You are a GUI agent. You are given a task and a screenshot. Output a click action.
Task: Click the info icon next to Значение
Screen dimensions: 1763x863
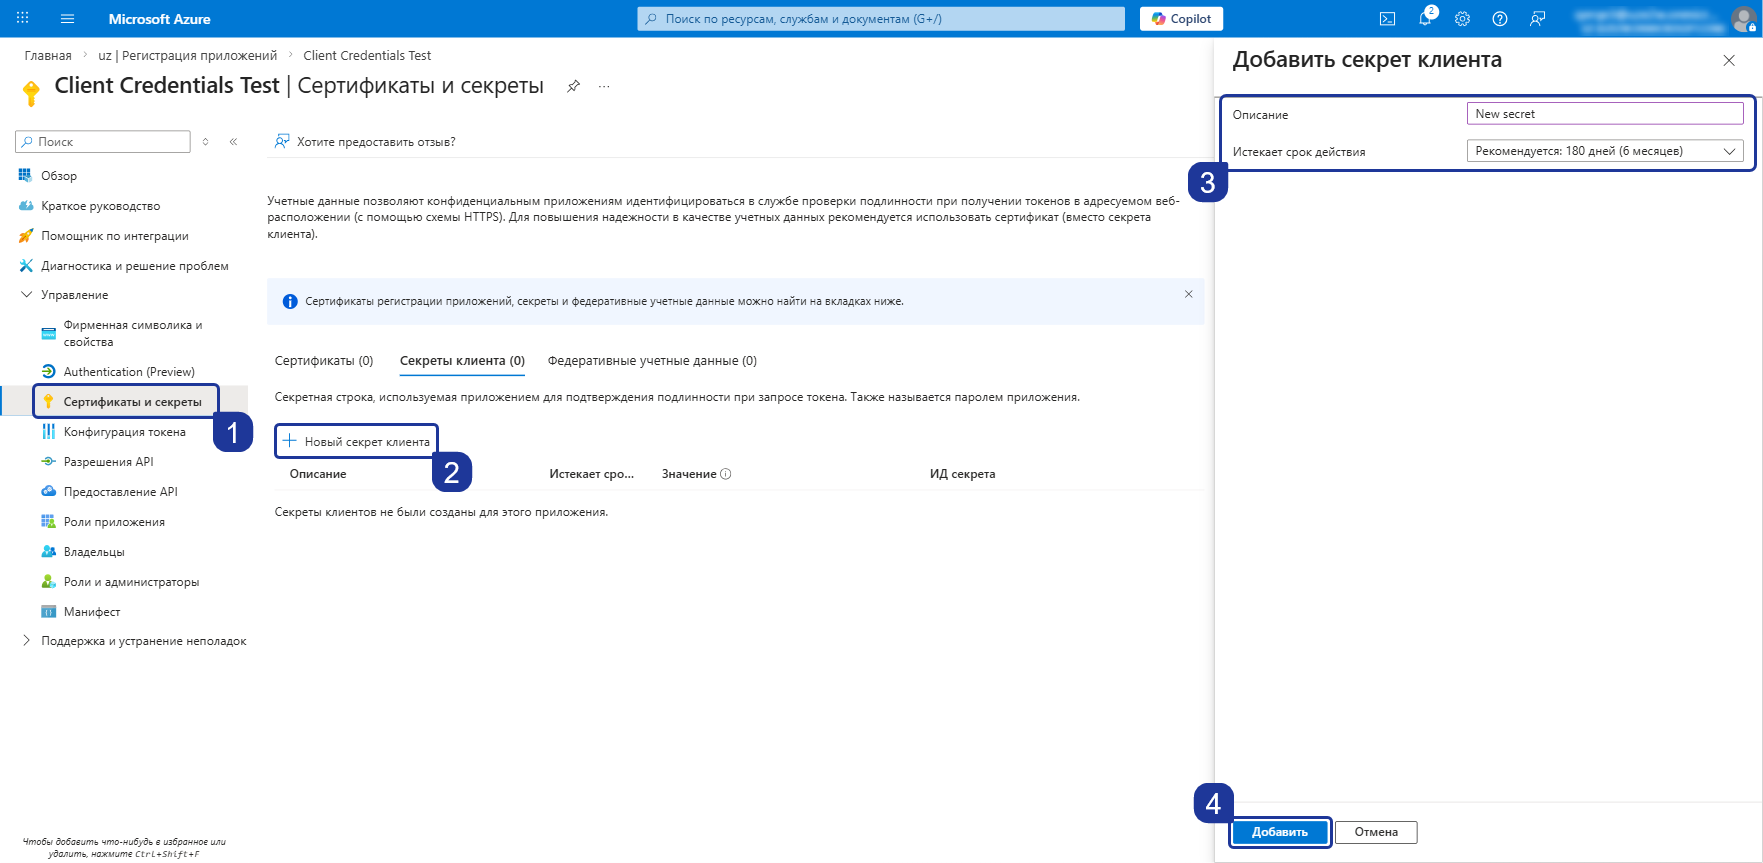(x=726, y=474)
